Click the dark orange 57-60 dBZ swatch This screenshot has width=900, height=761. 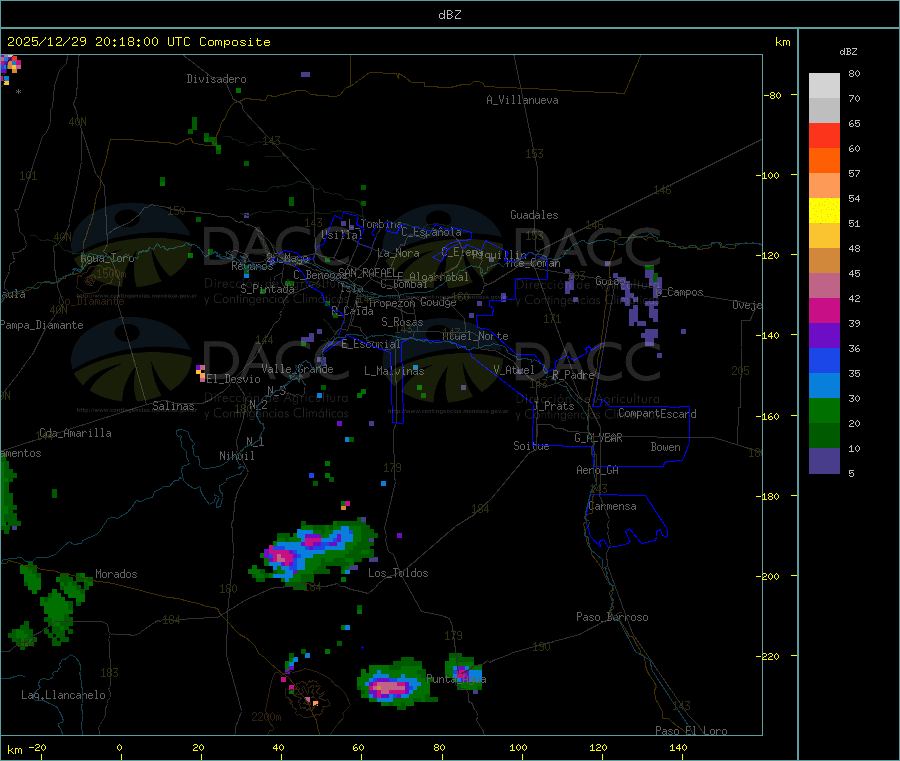click(824, 161)
